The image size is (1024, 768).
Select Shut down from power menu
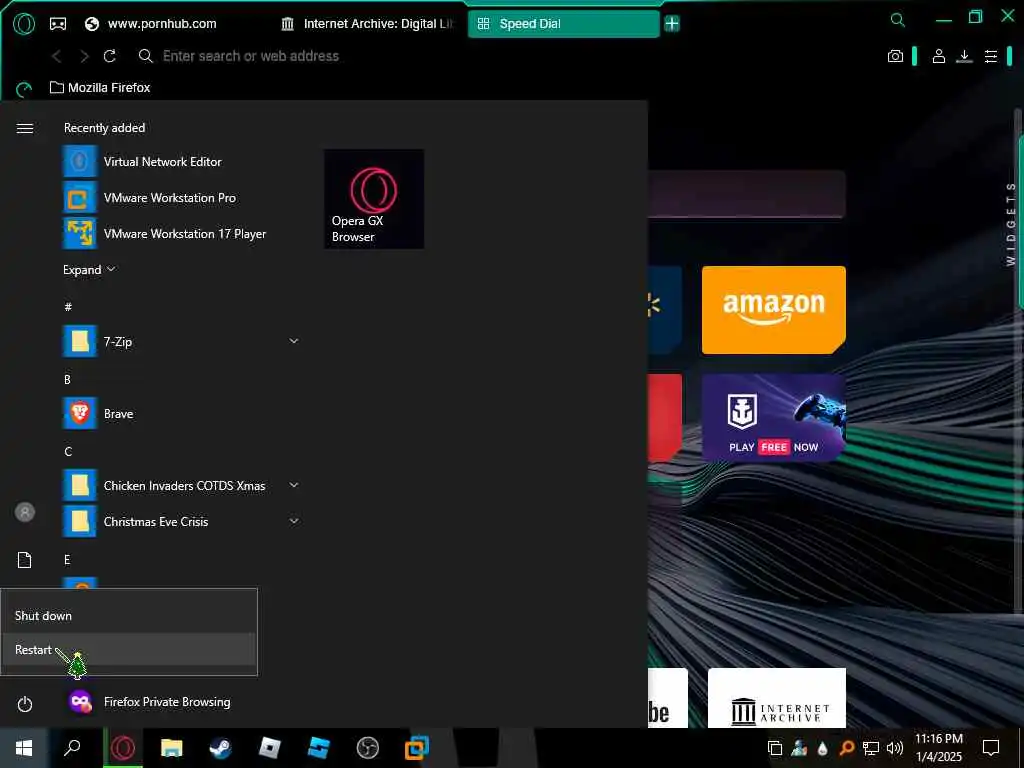tap(129, 616)
